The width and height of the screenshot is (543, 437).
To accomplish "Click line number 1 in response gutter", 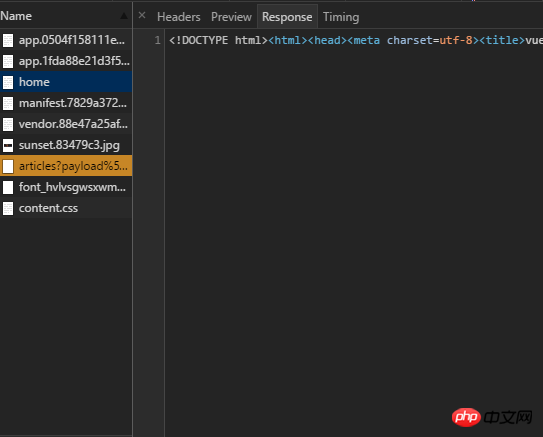I will pyautogui.click(x=158, y=40).
